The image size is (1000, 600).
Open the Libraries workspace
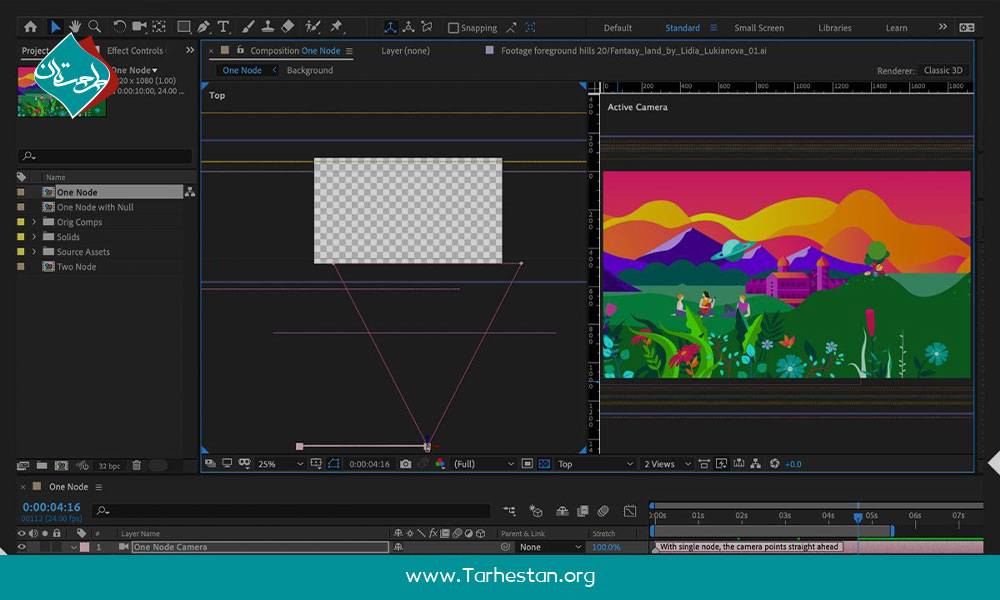835,28
